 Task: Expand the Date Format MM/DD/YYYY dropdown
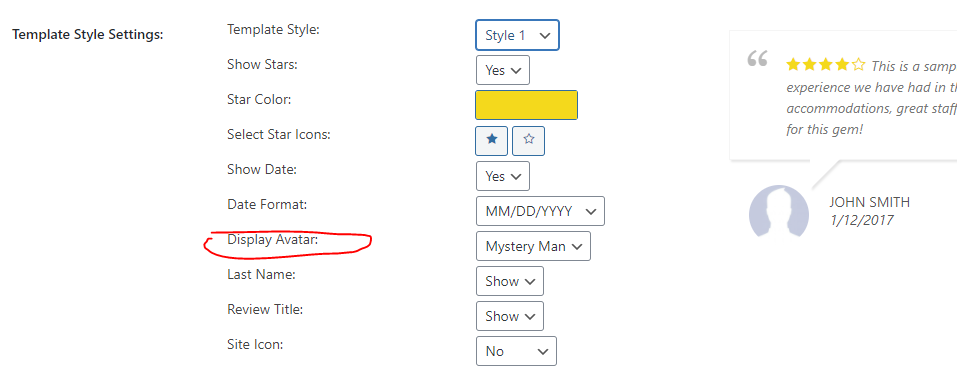[x=540, y=211]
